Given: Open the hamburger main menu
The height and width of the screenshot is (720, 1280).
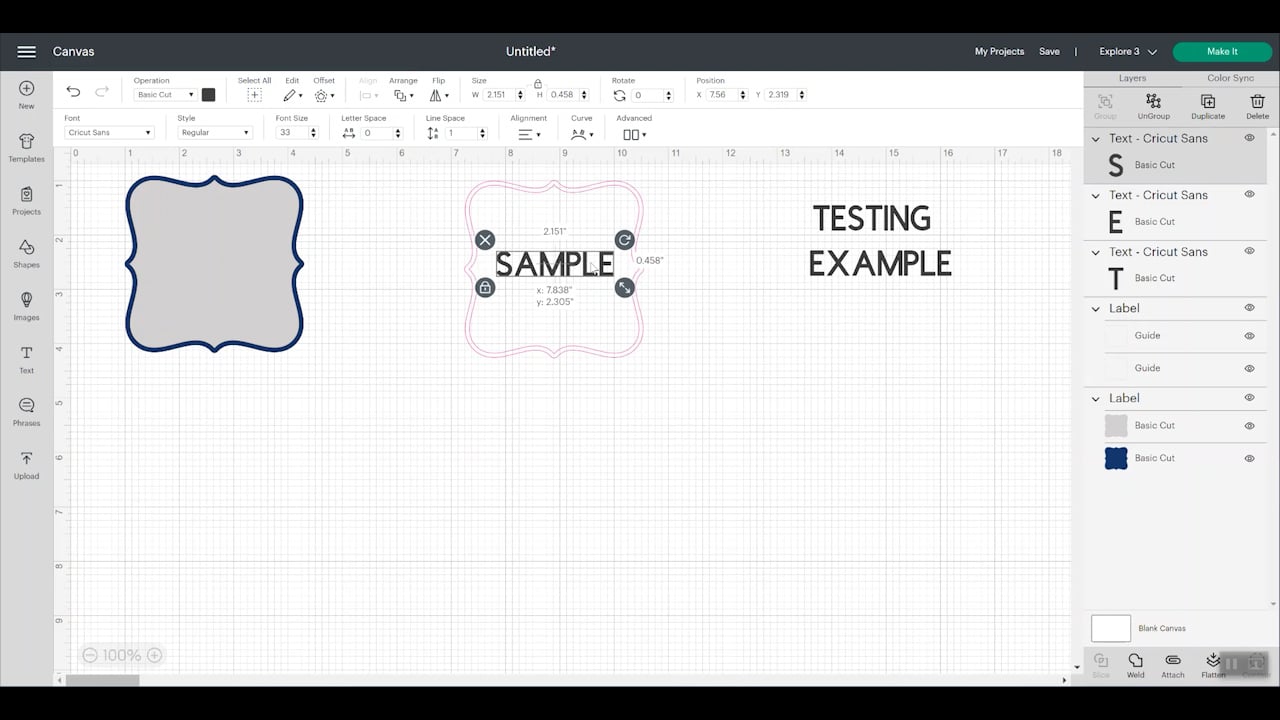Looking at the screenshot, I should (27, 52).
